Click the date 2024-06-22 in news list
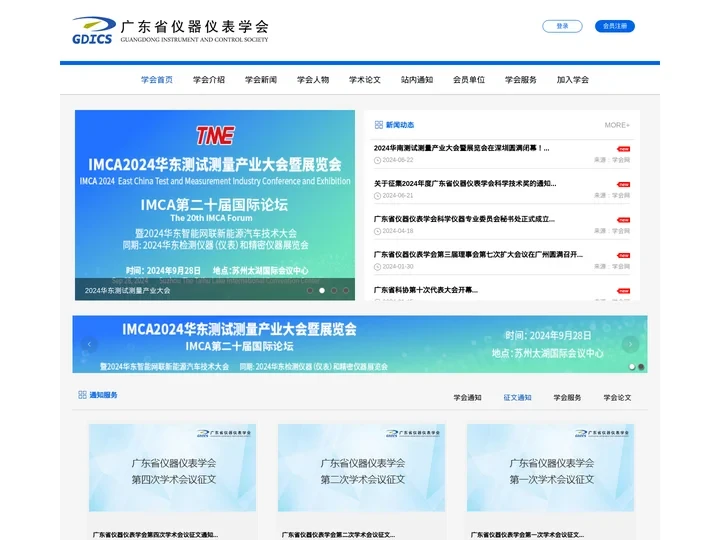Screen dimensions: 720x540 [x=398, y=160]
